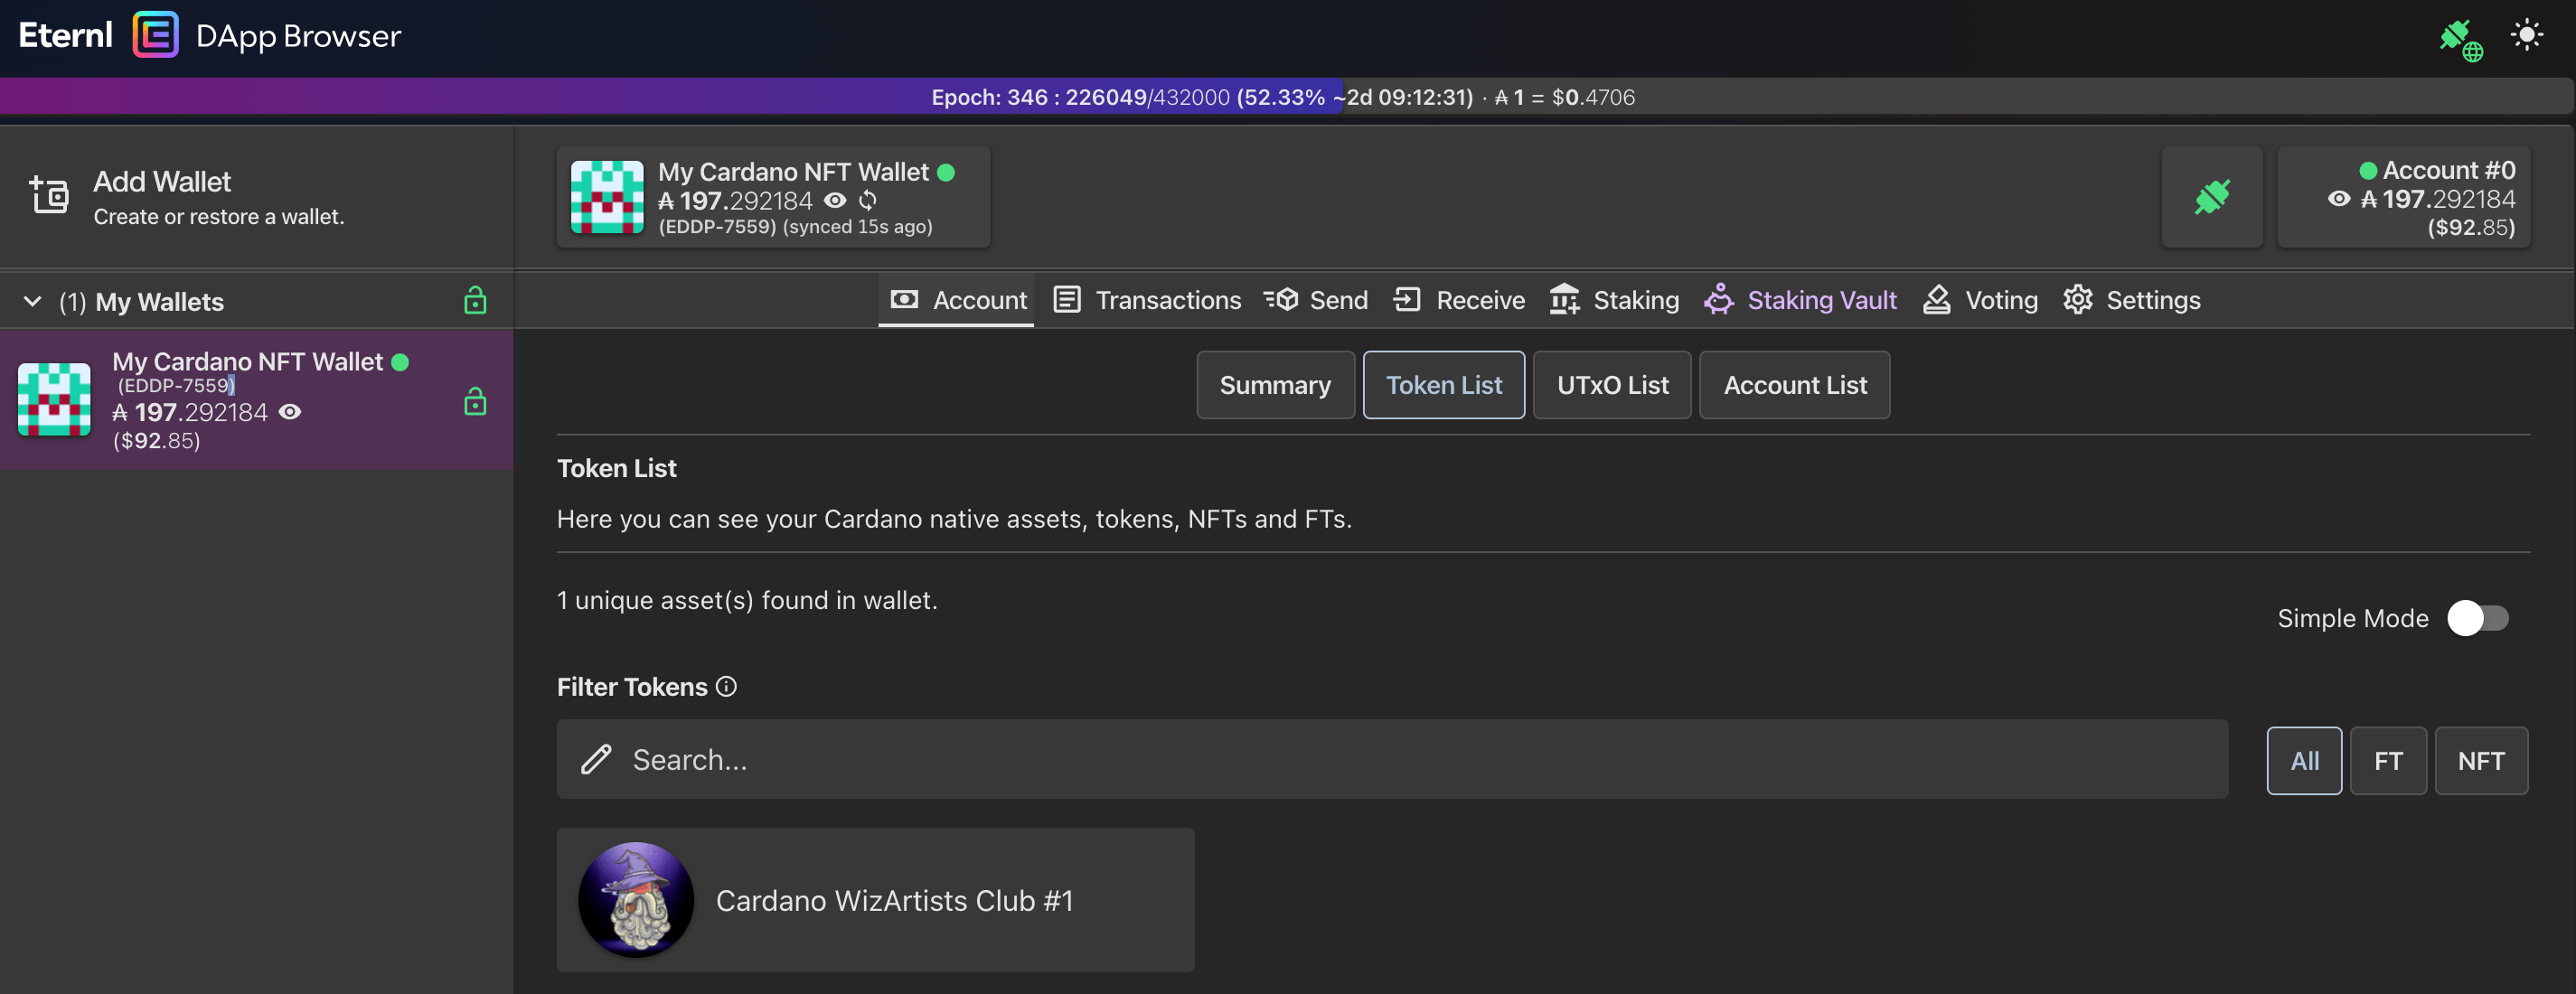Filter tokens by NFT
Image resolution: width=2576 pixels, height=994 pixels.
(x=2481, y=760)
